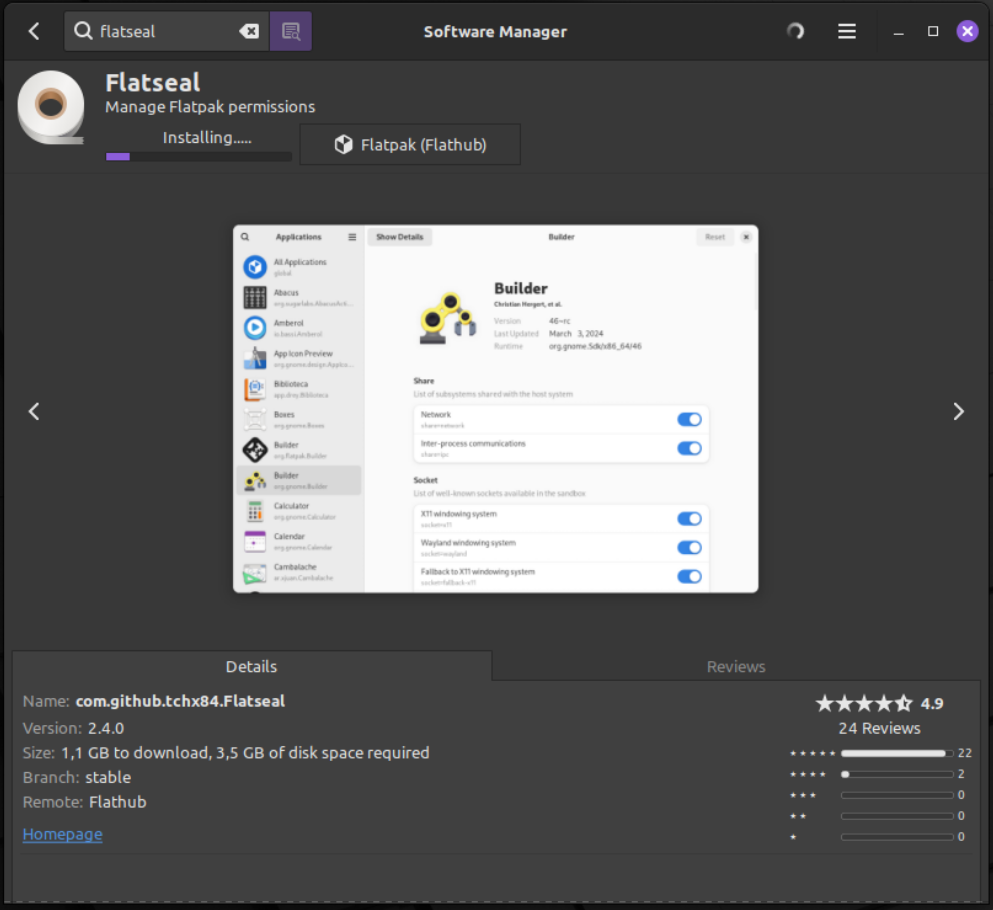The image size is (993, 910).
Task: Toggle the search-in-description button
Action: point(291,31)
